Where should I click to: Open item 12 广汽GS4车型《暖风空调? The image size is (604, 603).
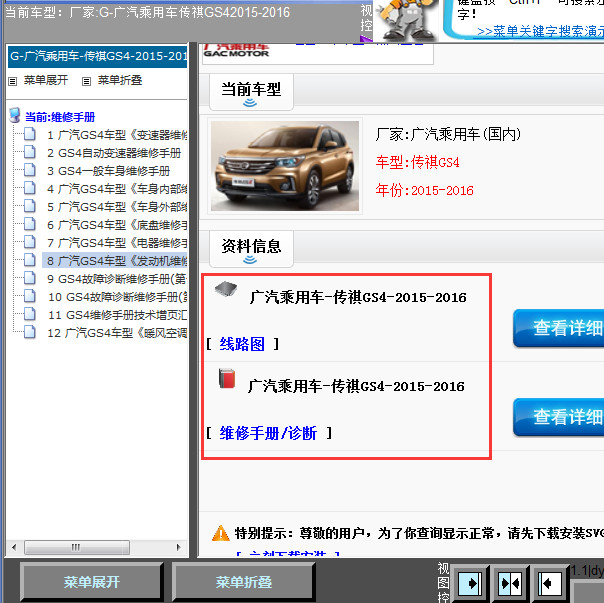[x=117, y=333]
